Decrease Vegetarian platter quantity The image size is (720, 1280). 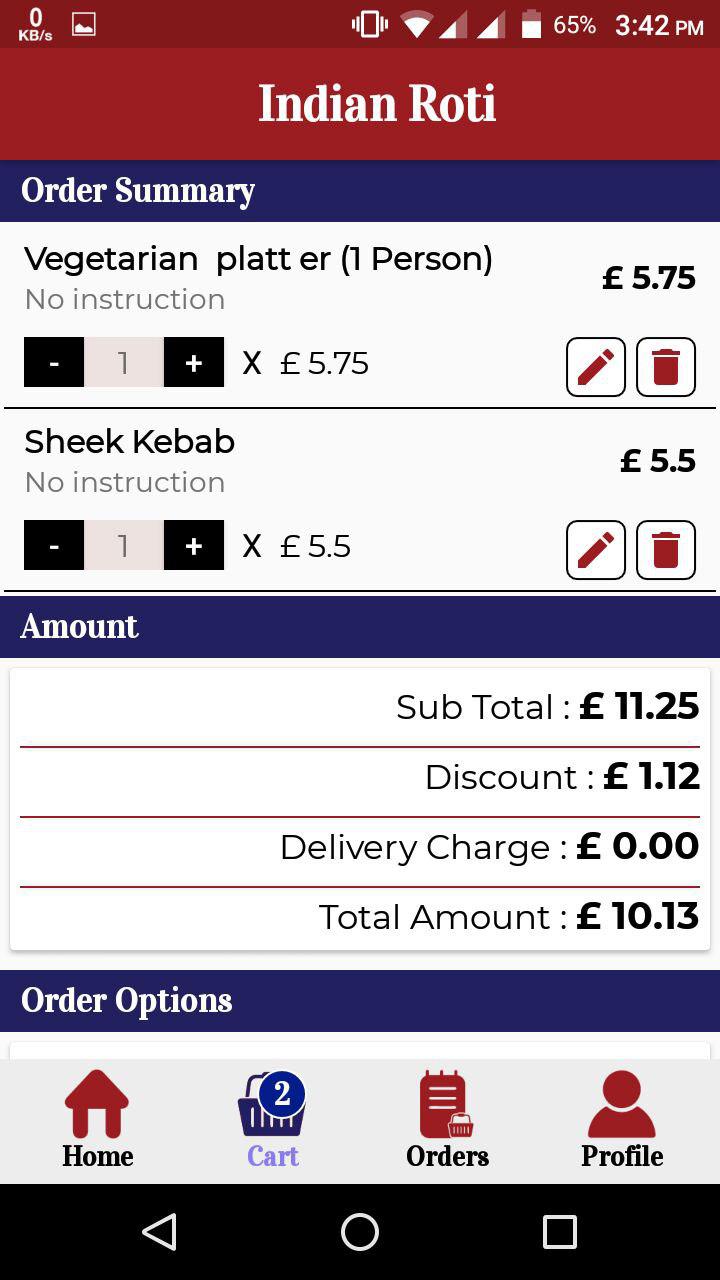[54, 363]
